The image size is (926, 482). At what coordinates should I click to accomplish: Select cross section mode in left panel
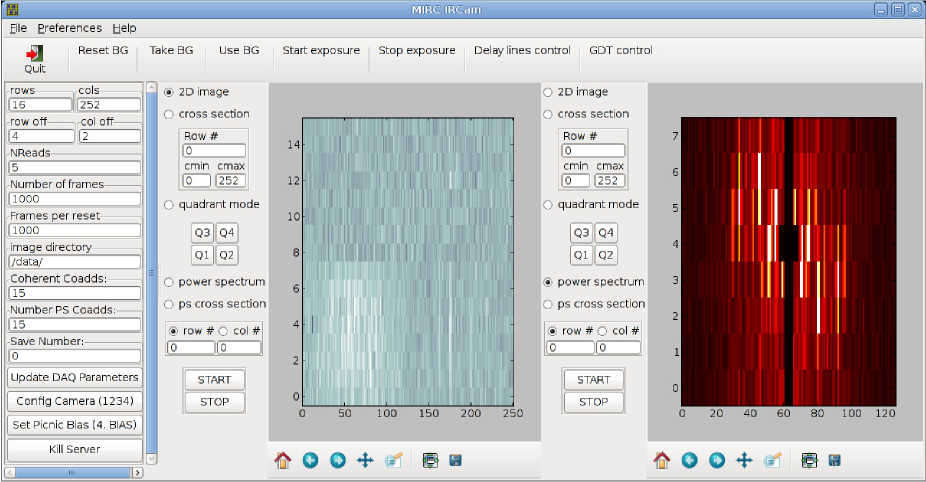click(169, 114)
